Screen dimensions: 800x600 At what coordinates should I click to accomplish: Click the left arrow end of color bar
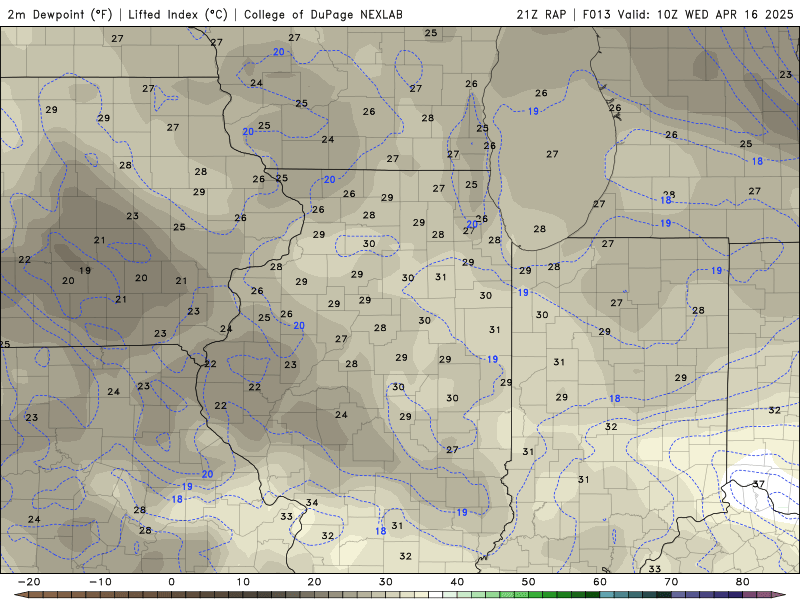[20, 595]
